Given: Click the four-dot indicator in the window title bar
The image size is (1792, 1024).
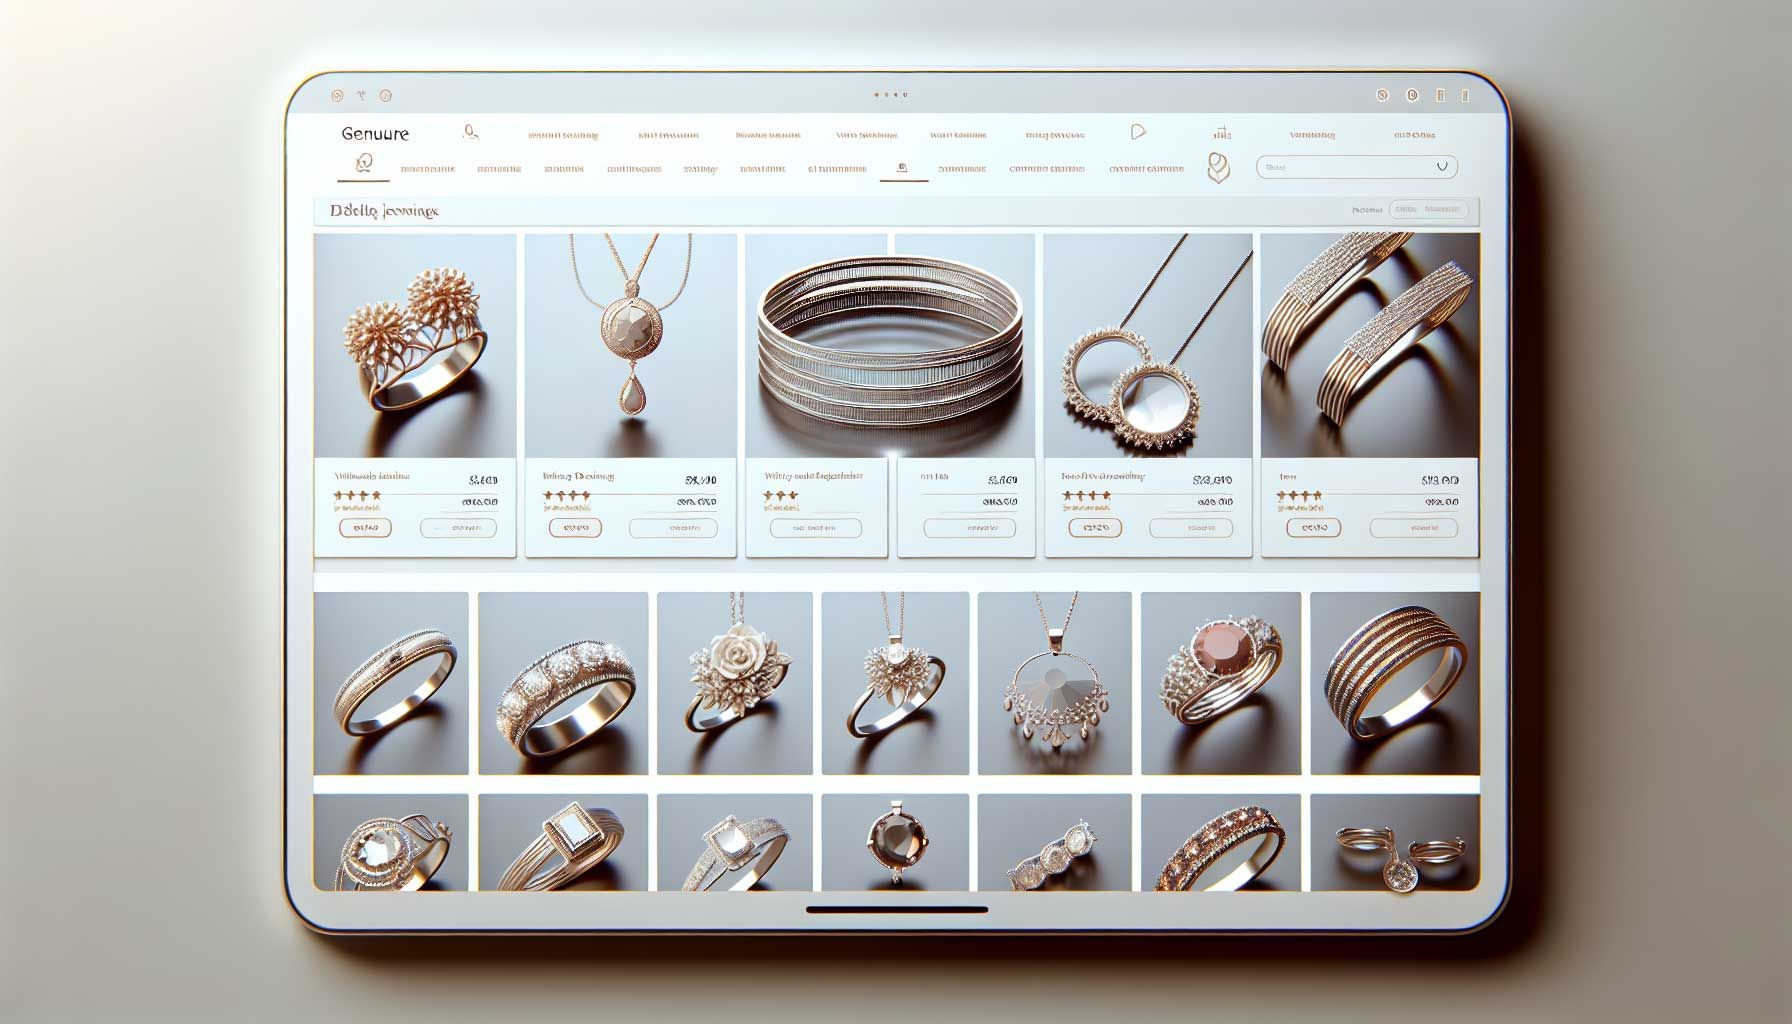Looking at the screenshot, I should click(890, 95).
